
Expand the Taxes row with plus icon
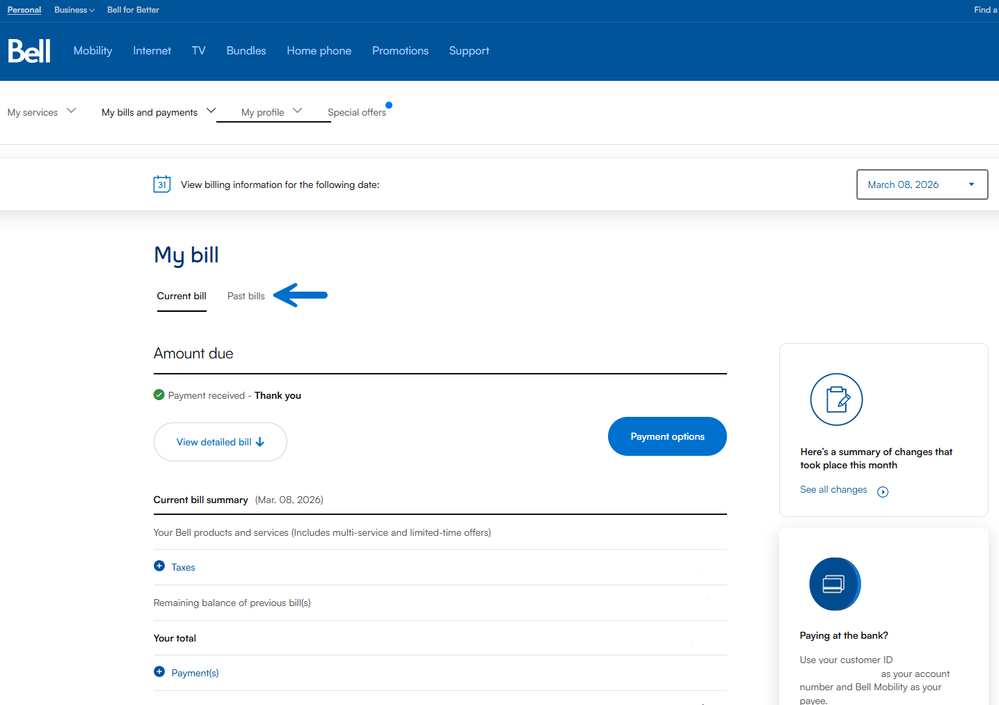[x=159, y=566]
